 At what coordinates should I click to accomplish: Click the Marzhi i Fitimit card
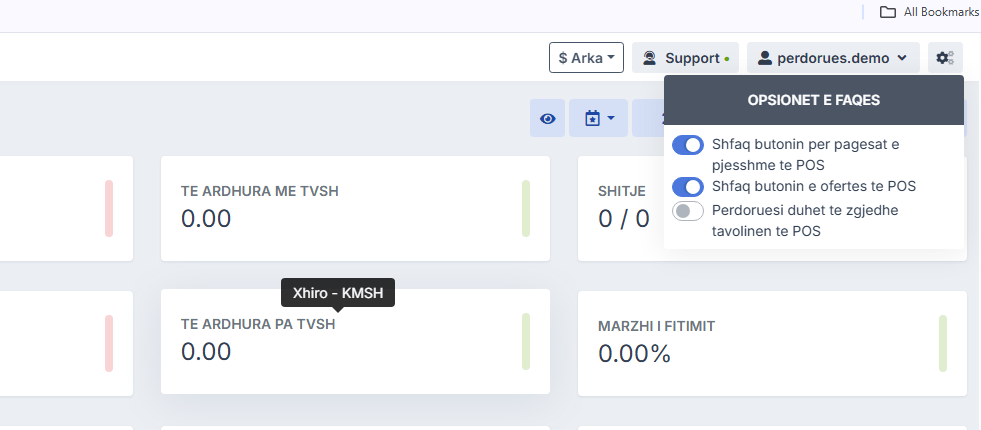[x=772, y=344]
